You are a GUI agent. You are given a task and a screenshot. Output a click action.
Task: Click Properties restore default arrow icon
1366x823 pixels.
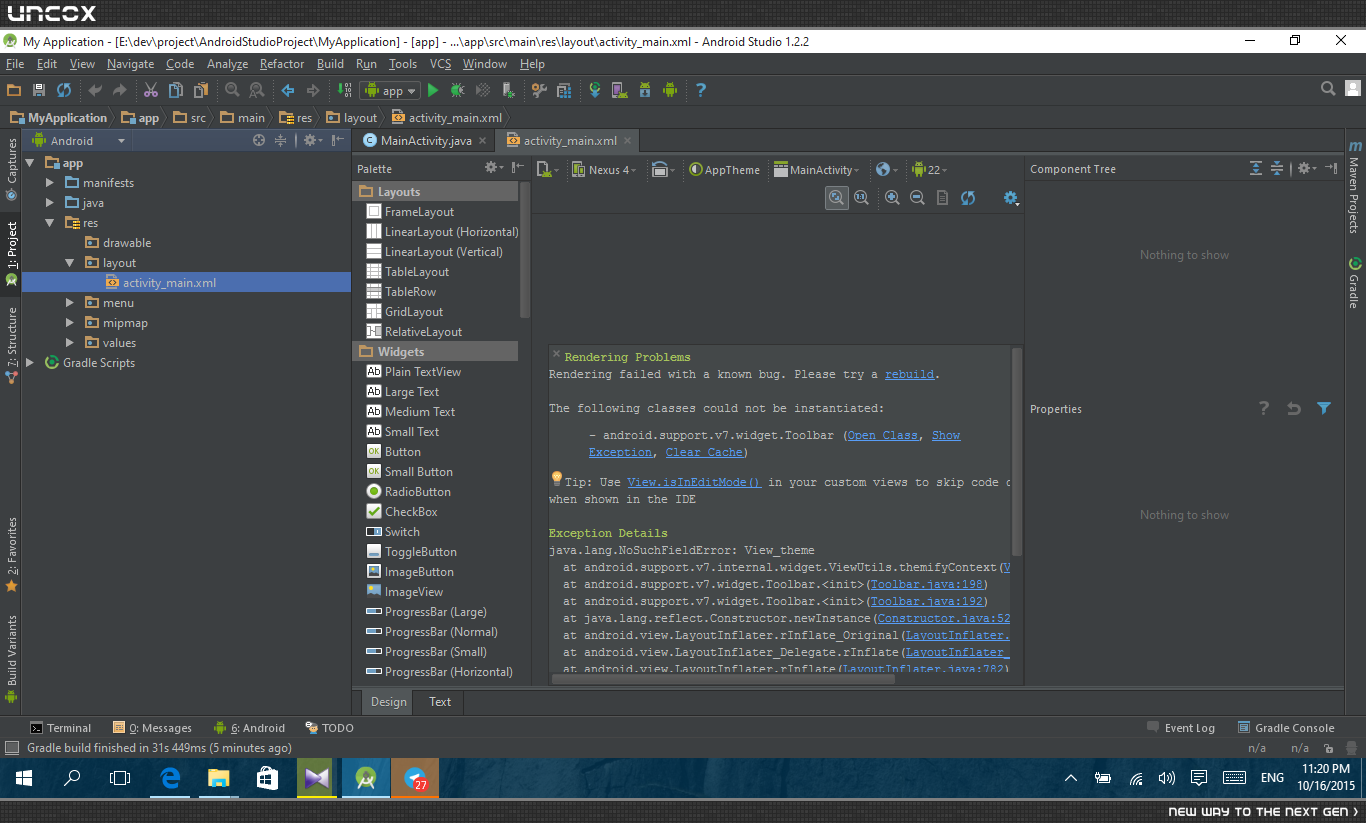coord(1294,408)
